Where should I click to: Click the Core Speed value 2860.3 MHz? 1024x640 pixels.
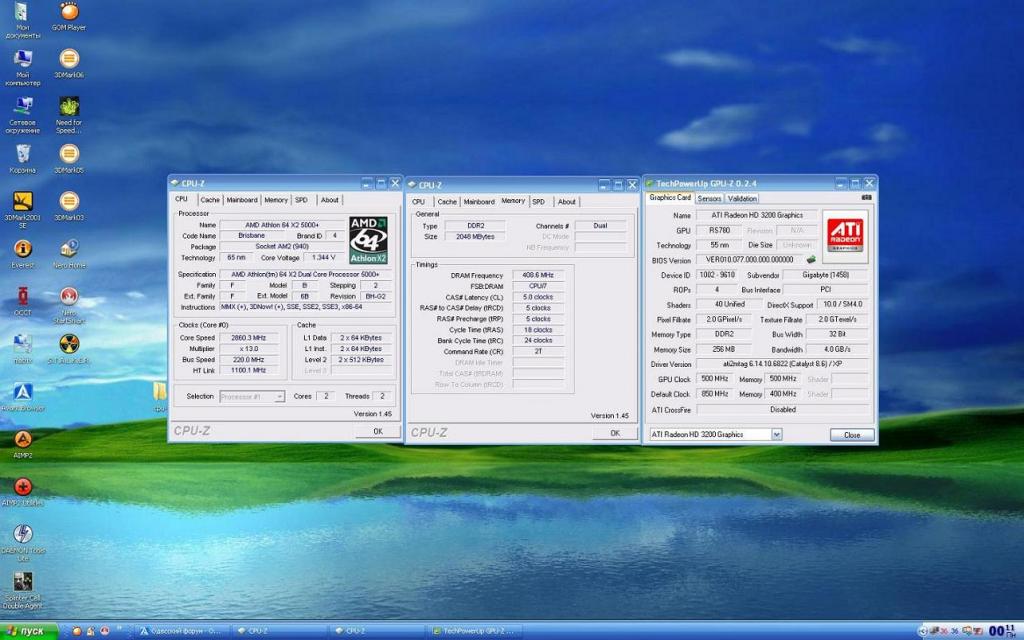pos(248,338)
